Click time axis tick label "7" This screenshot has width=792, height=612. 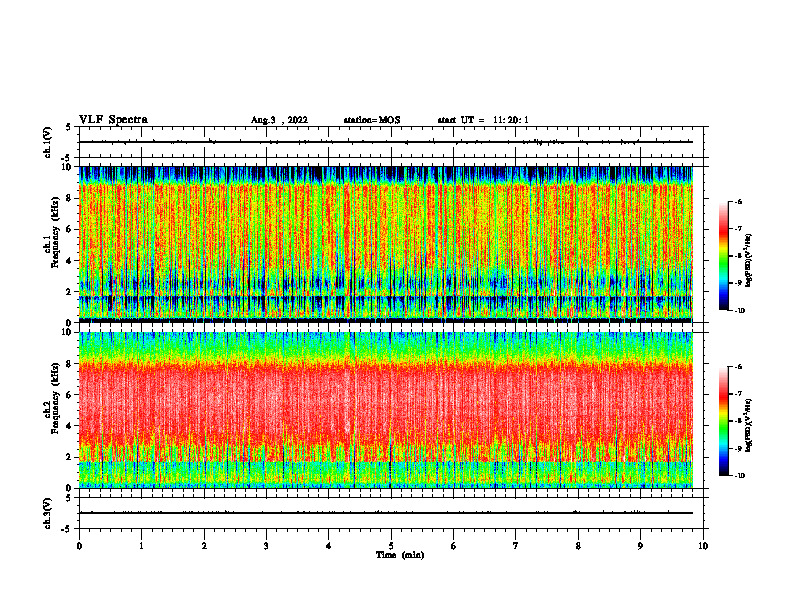tap(516, 546)
